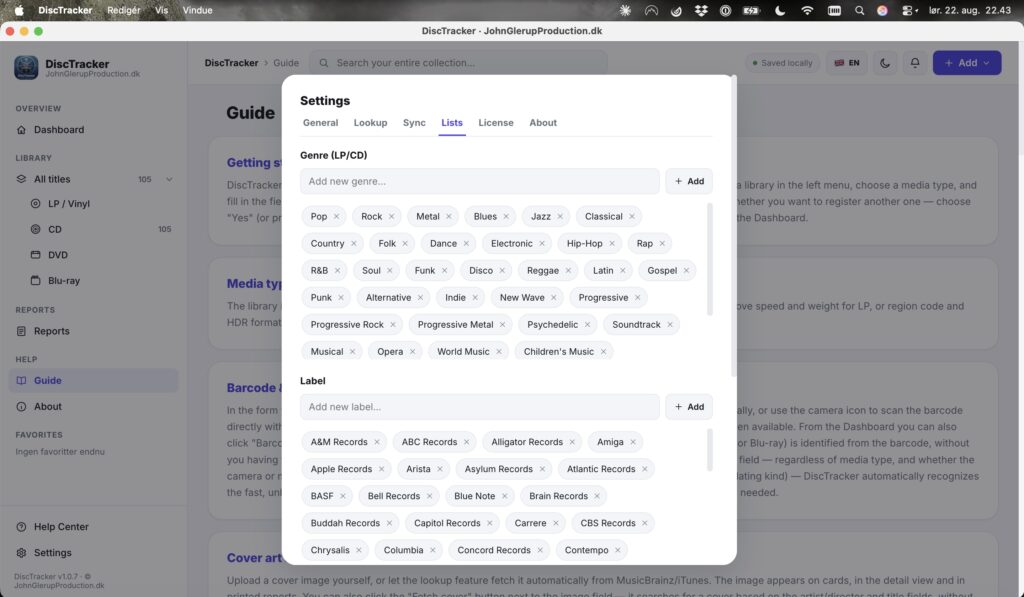Click the DVD icon in sidebar
The width and height of the screenshot is (1024, 597).
coord(35,255)
